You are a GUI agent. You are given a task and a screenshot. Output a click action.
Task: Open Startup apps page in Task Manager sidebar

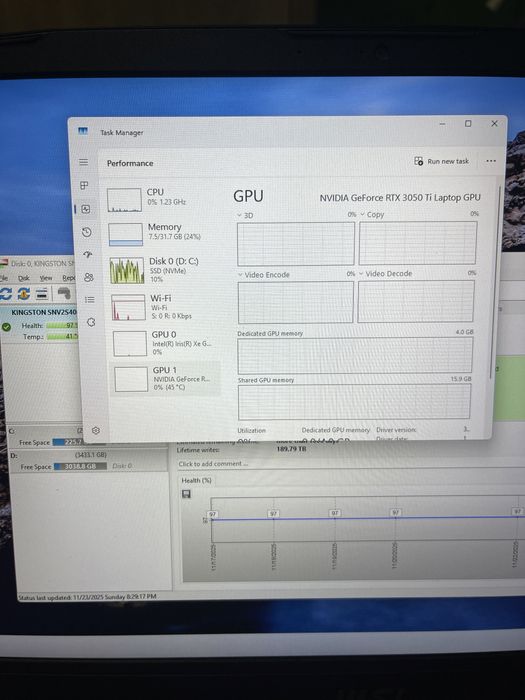88,254
